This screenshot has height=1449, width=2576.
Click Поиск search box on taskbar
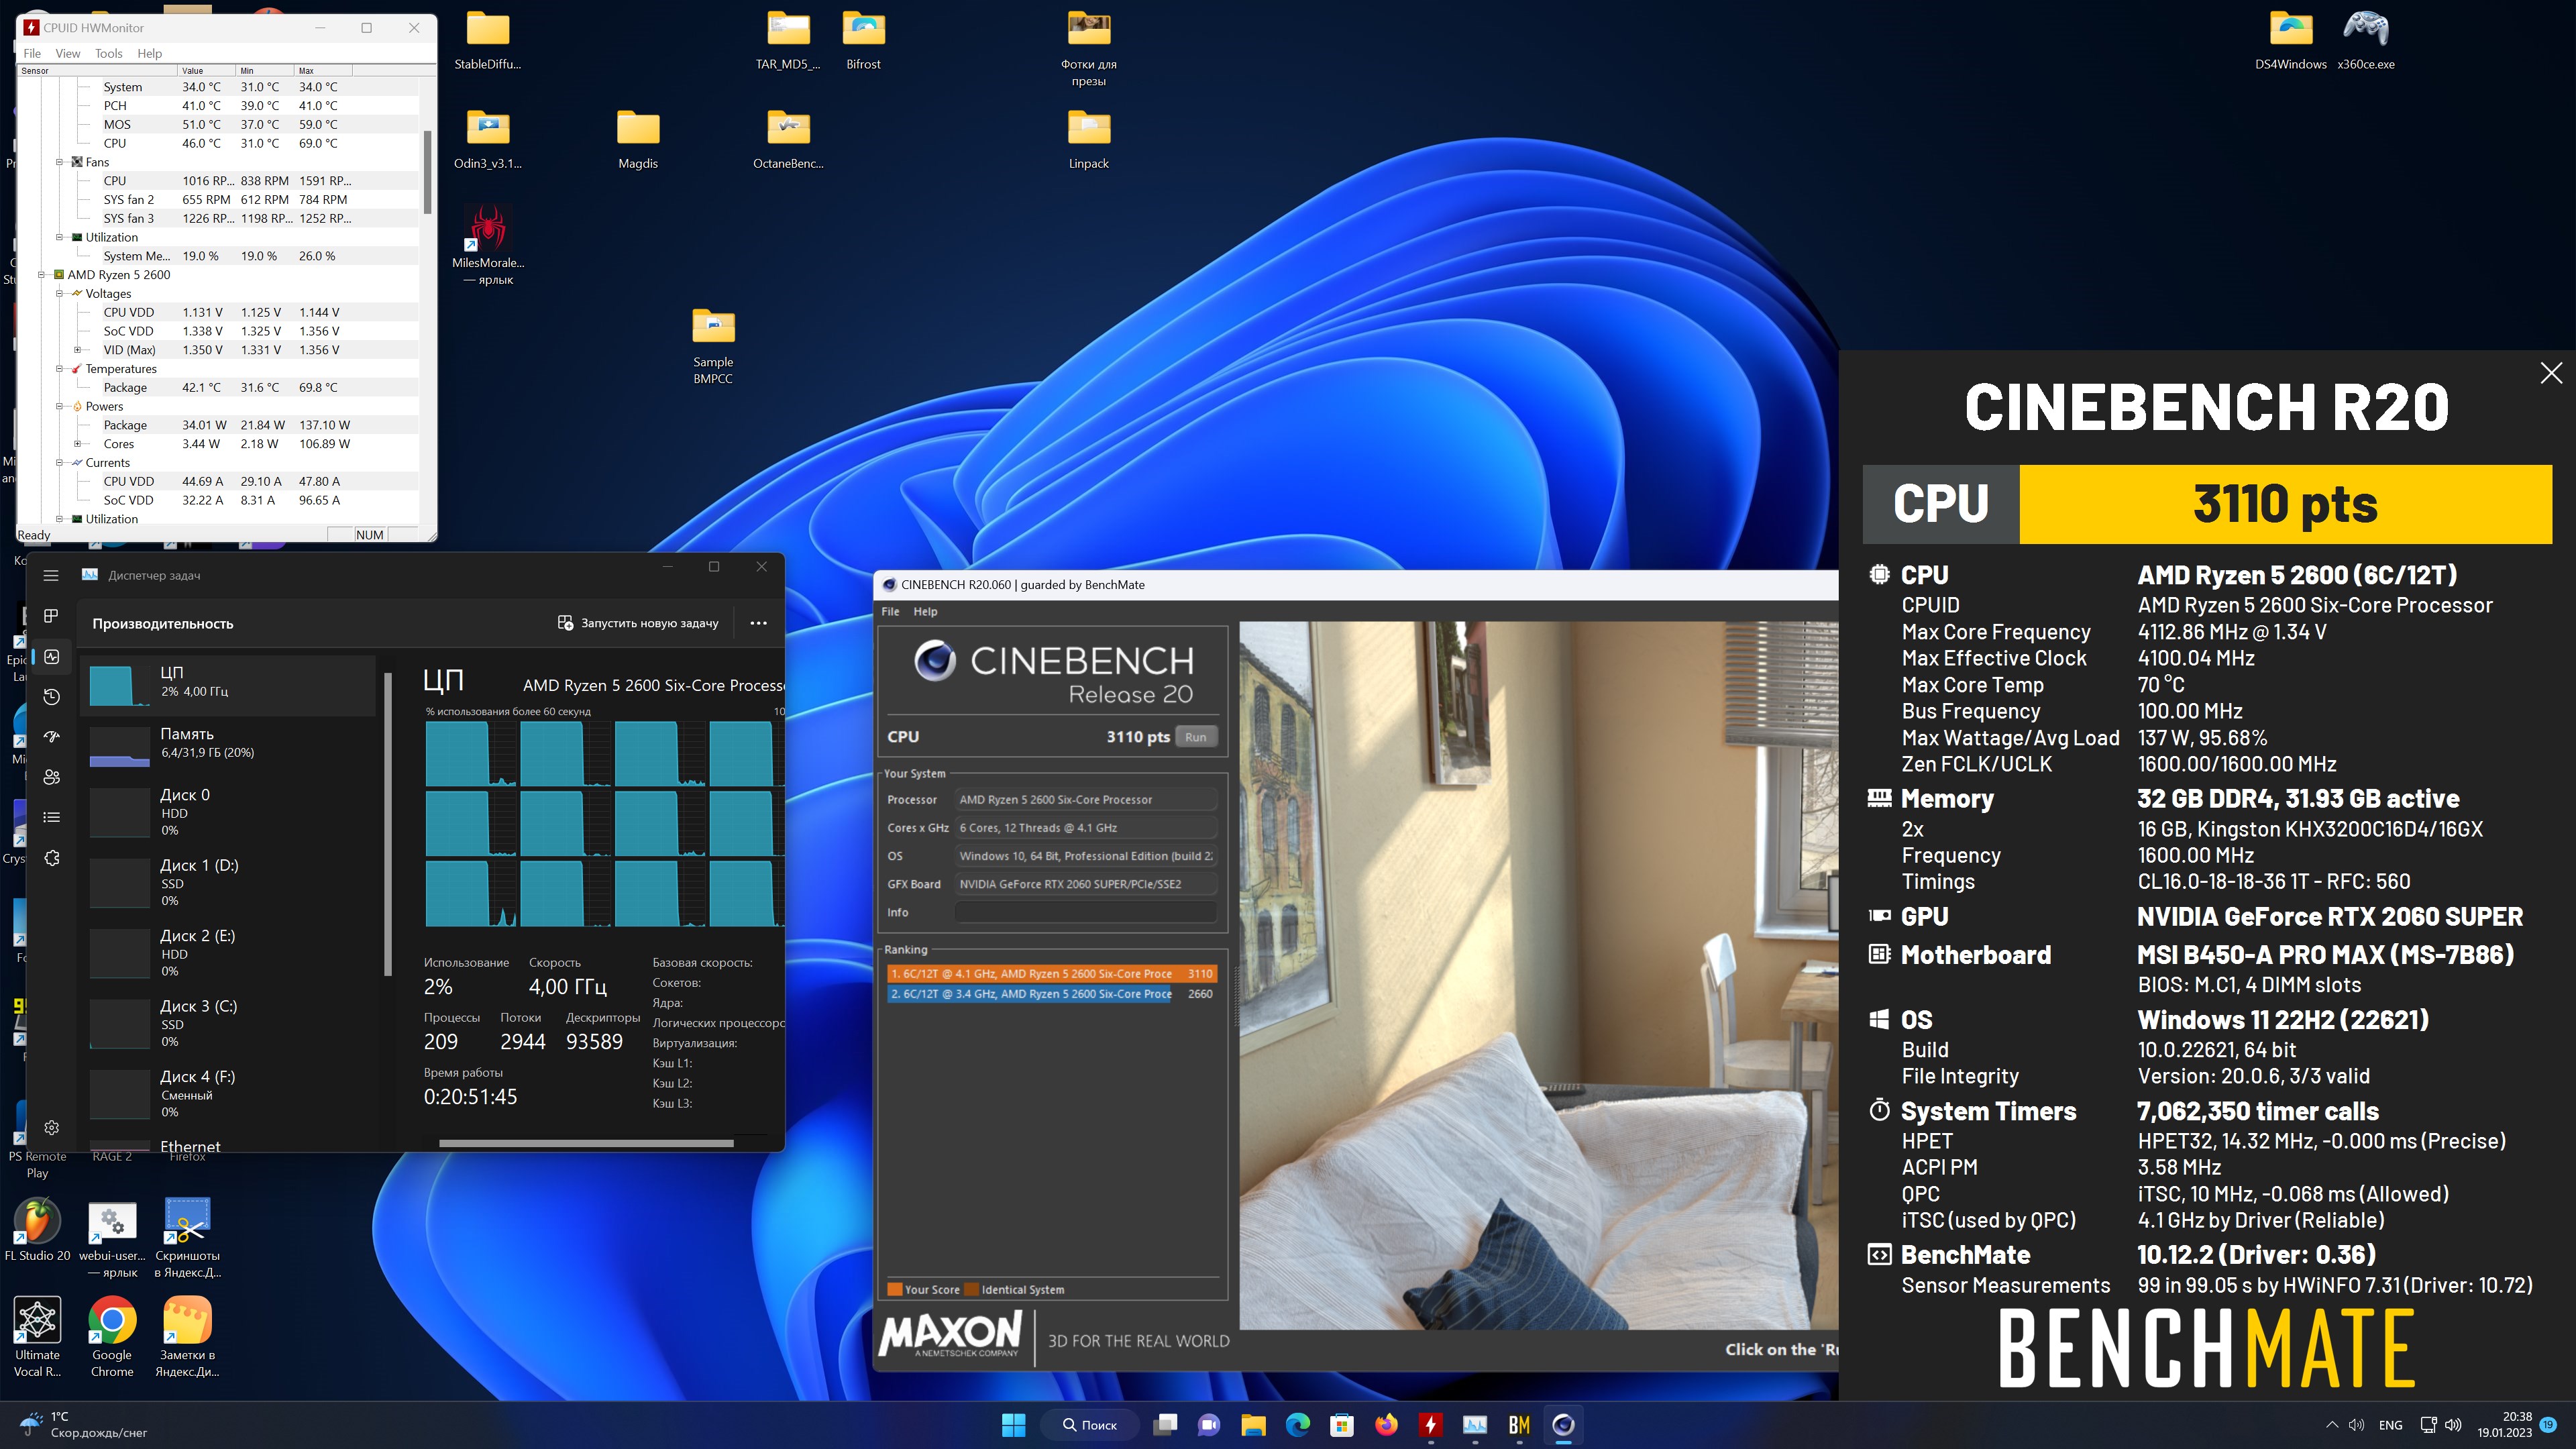[1089, 1425]
